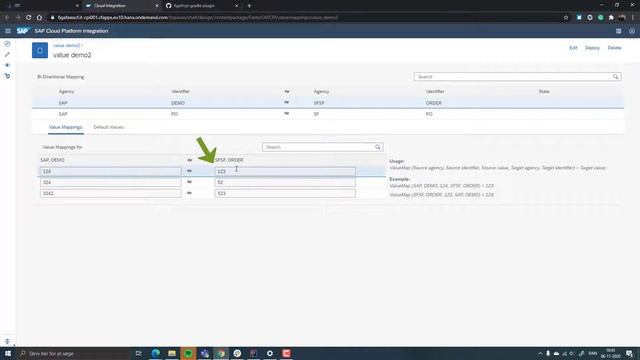
Task: Show hidden system tray icons chevron
Action: (x=540, y=353)
